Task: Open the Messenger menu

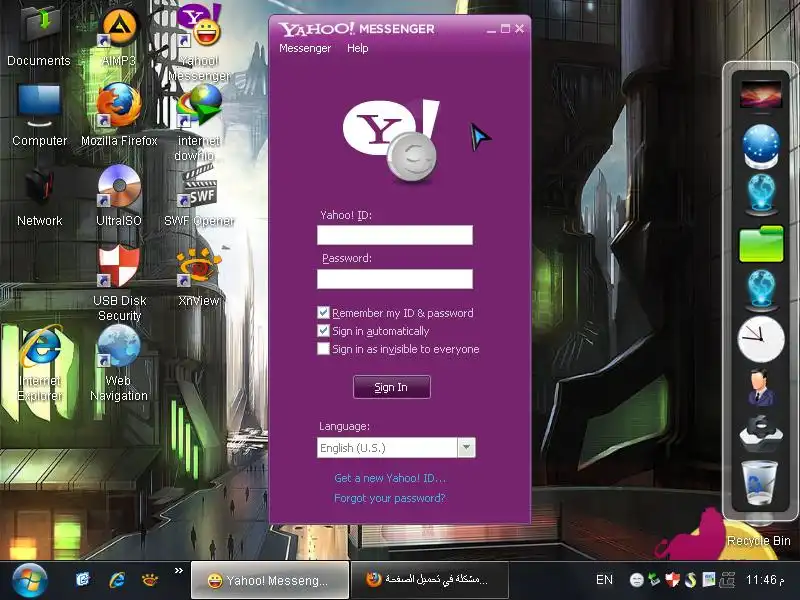Action: pos(305,48)
